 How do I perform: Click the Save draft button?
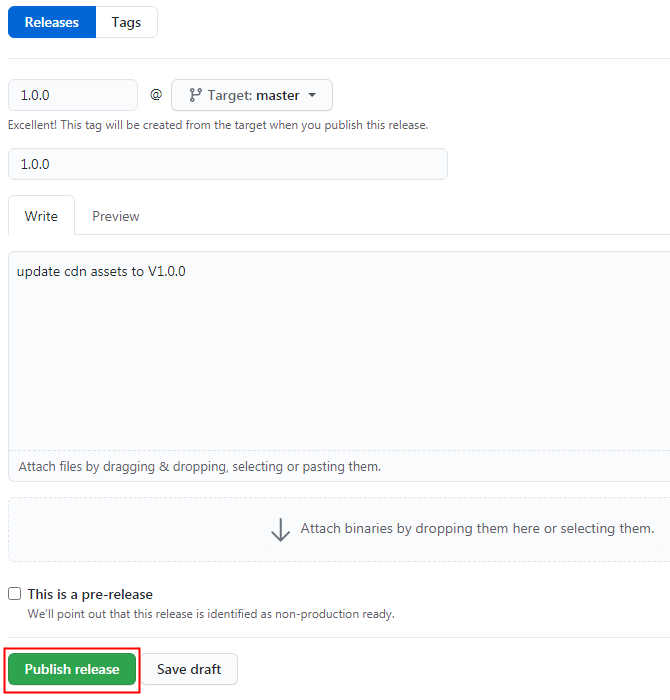point(189,670)
